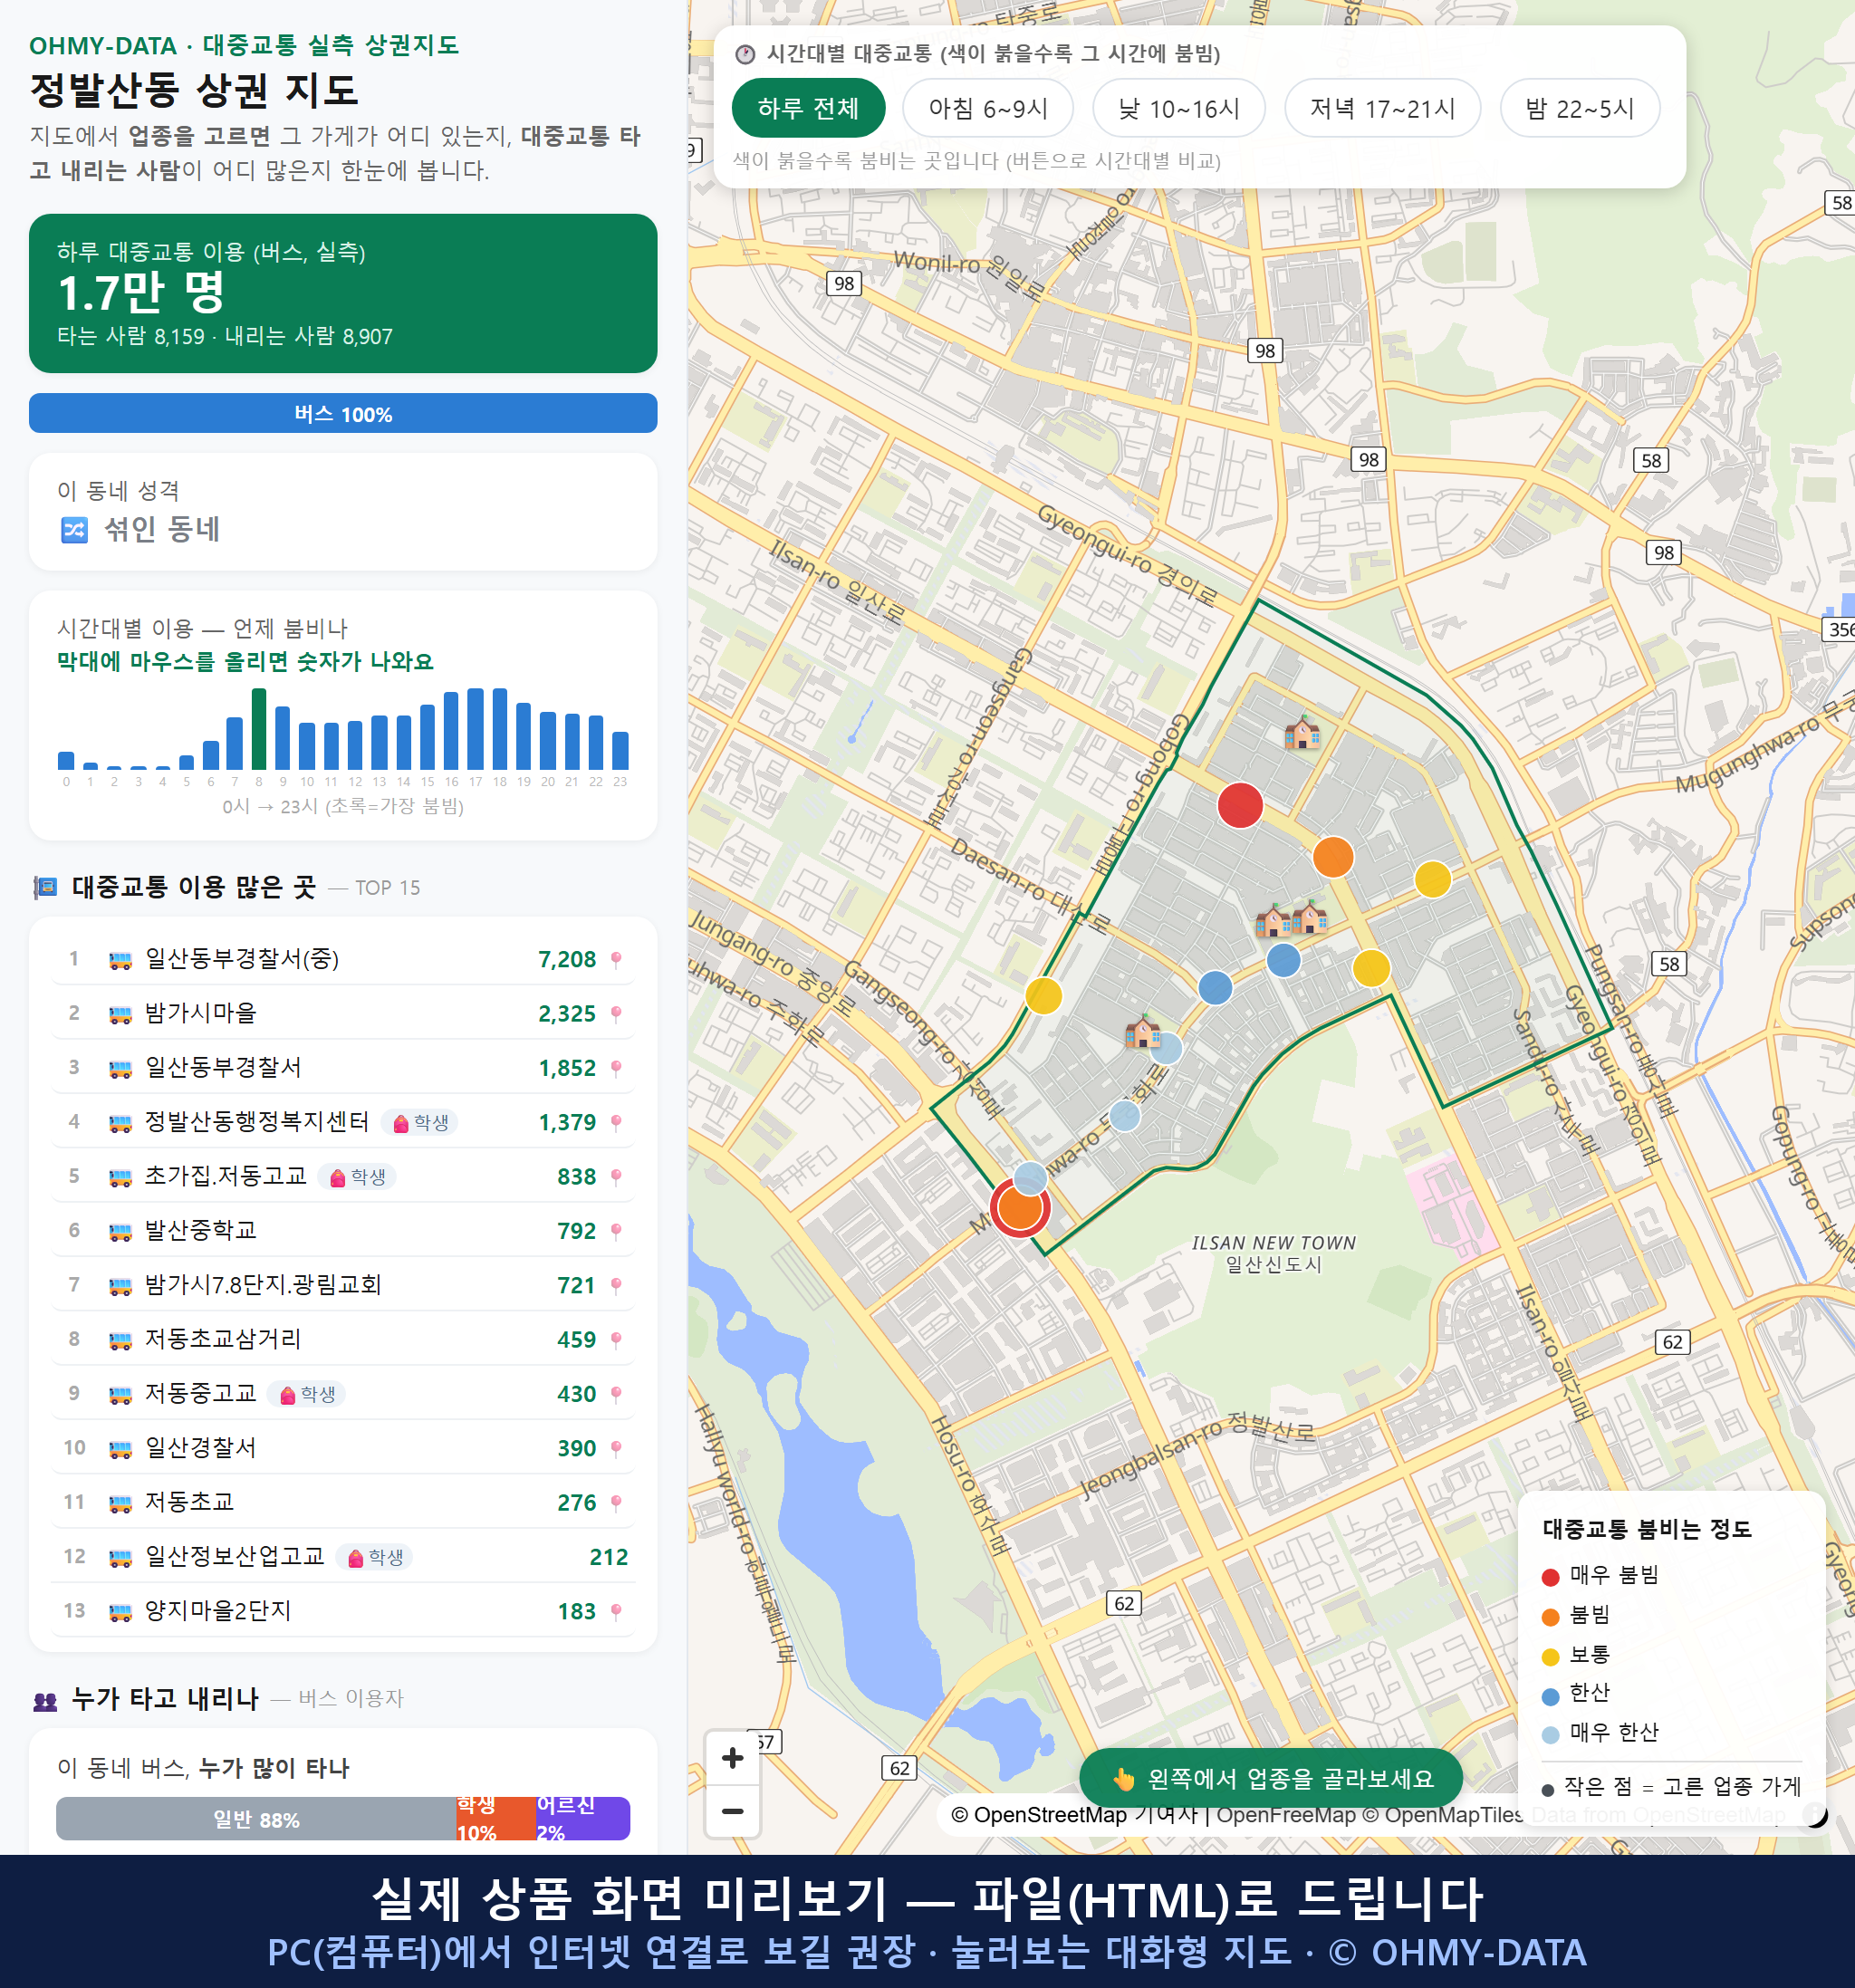The height and width of the screenshot is (1988, 1855).
Task: Zoom in with the plus button
Action: pyautogui.click(x=733, y=1758)
